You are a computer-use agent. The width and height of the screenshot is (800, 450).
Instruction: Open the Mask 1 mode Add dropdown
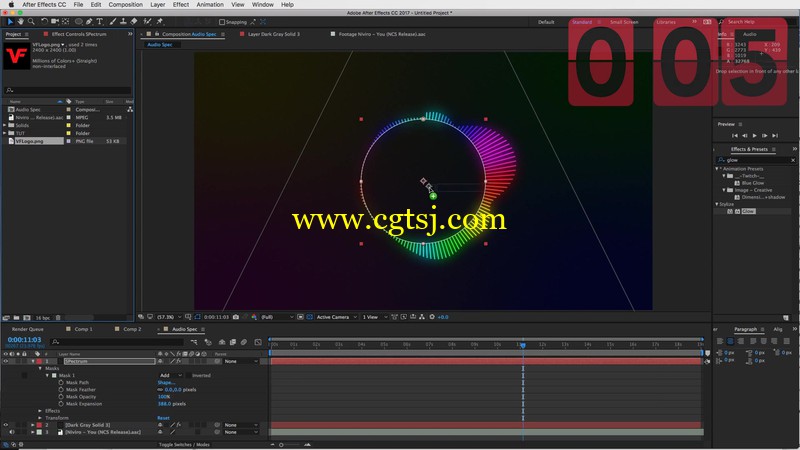[x=170, y=376]
